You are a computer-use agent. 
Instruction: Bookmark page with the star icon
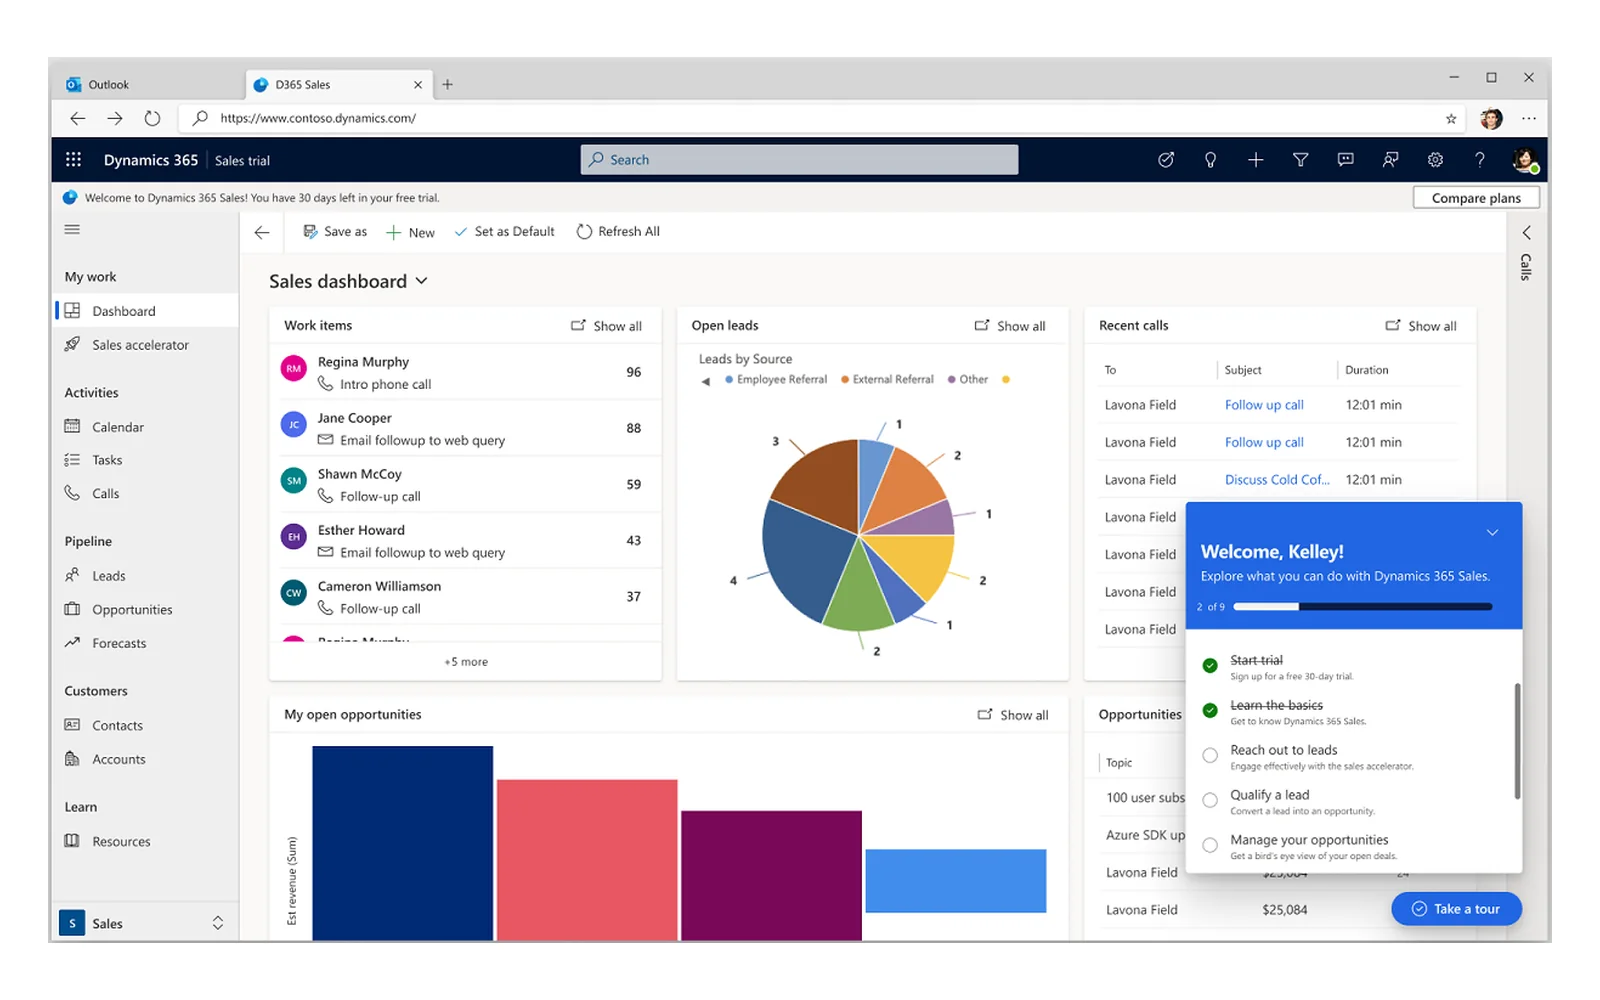(x=1451, y=119)
